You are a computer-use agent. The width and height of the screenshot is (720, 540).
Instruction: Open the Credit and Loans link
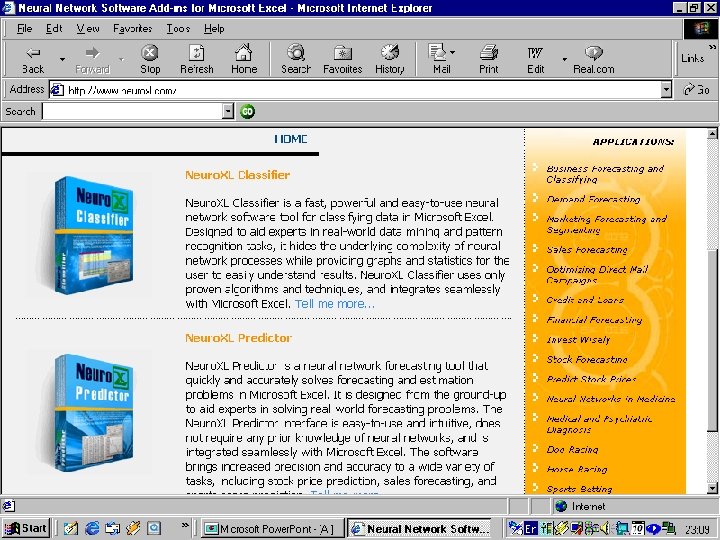[x=585, y=300]
